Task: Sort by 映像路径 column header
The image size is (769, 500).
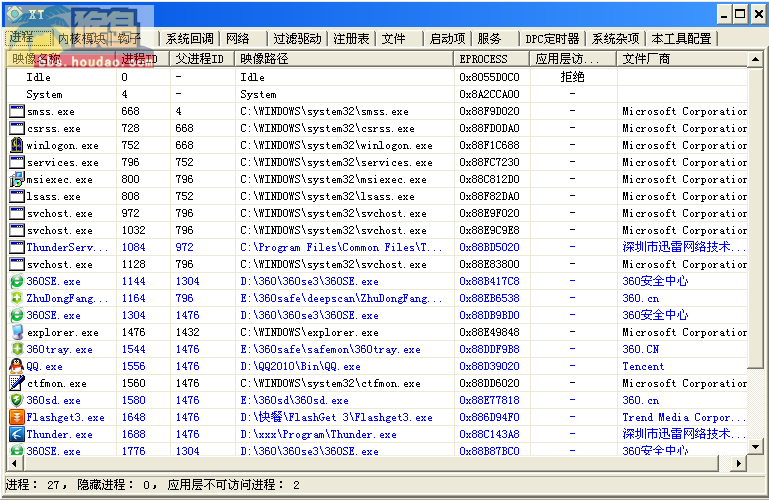Action: point(344,59)
